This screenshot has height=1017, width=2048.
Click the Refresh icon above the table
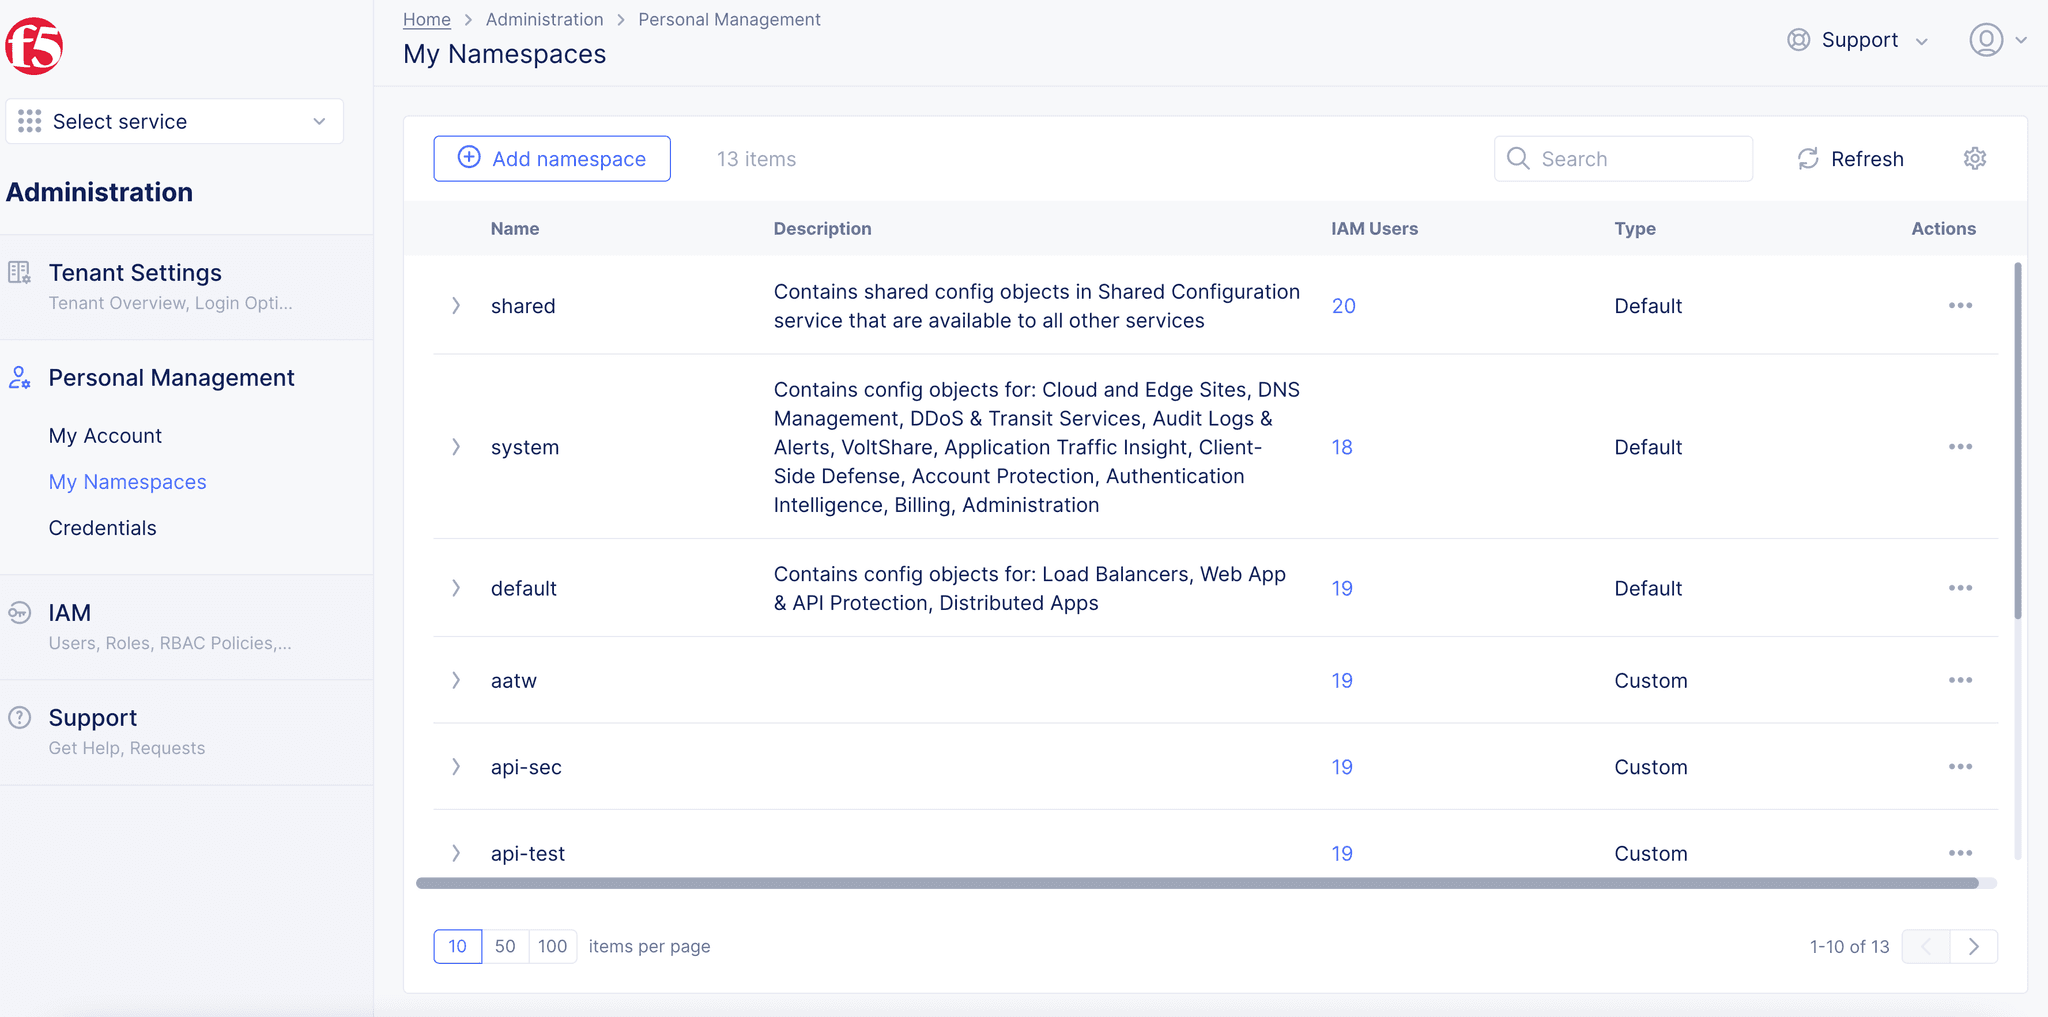1807,158
